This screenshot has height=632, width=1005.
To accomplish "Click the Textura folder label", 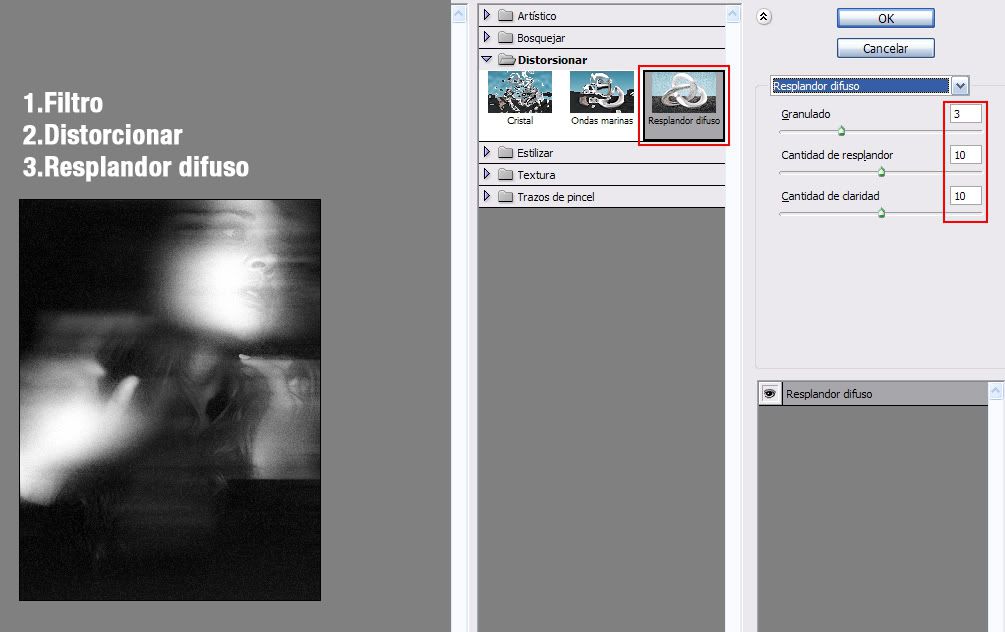I will tap(536, 174).
